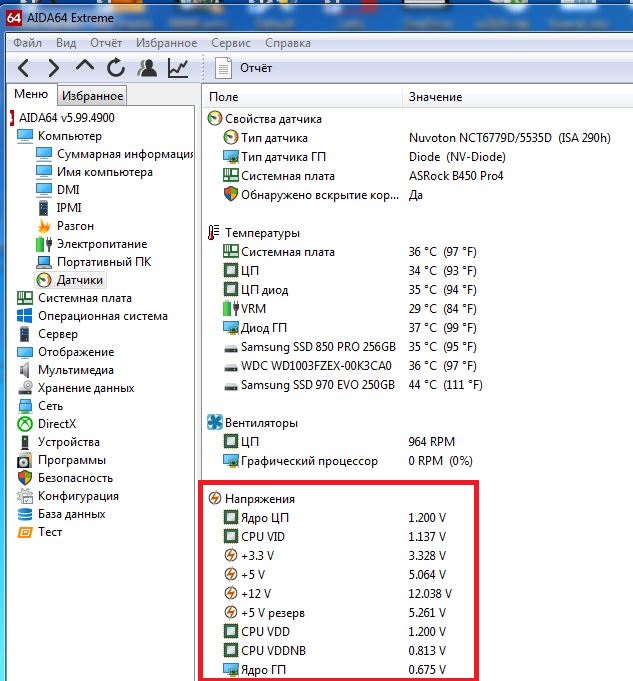This screenshot has width=633, height=681.
Task: Select the +12 V voltage row
Action: pyautogui.click(x=338, y=594)
